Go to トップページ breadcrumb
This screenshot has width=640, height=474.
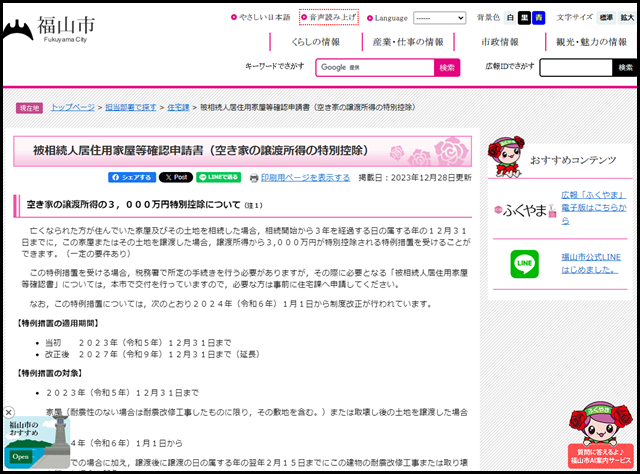pyautogui.click(x=73, y=107)
